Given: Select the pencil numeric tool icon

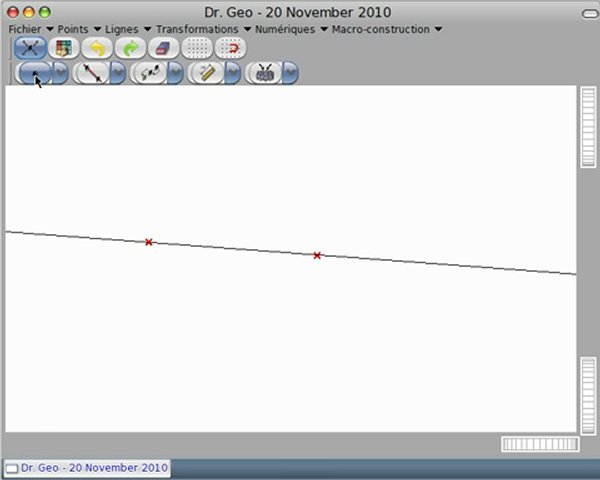Looking at the screenshot, I should coord(206,73).
